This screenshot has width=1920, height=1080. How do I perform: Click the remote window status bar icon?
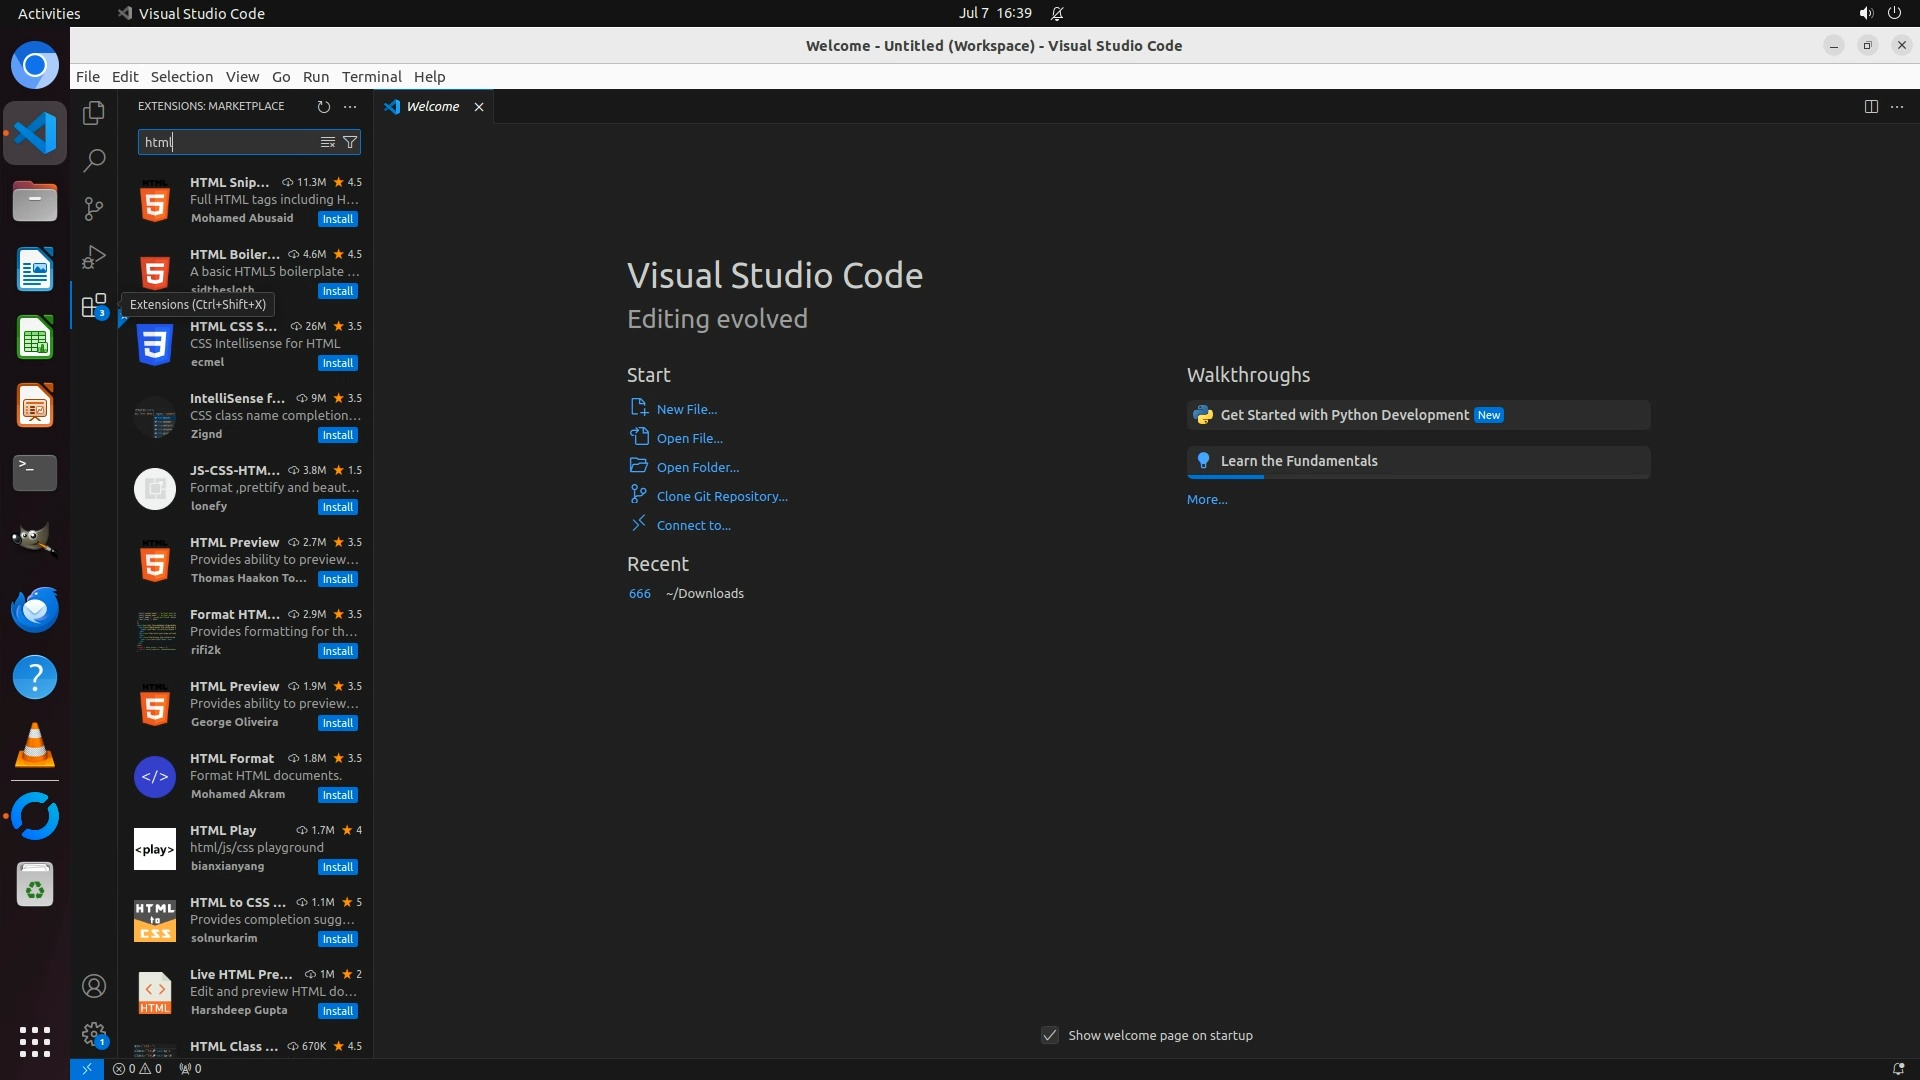pos(87,1068)
